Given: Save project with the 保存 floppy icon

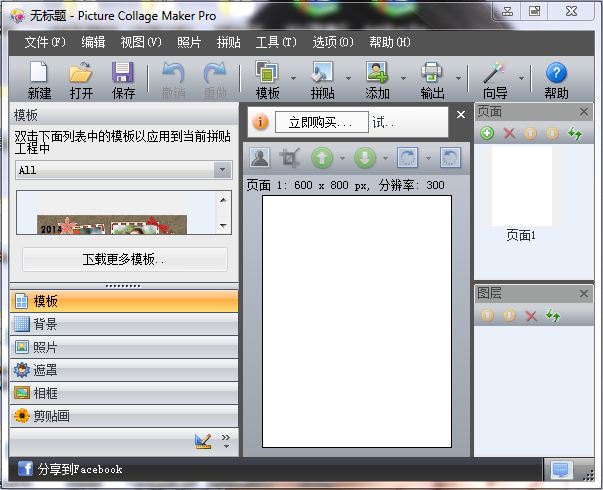Looking at the screenshot, I should pos(123,74).
